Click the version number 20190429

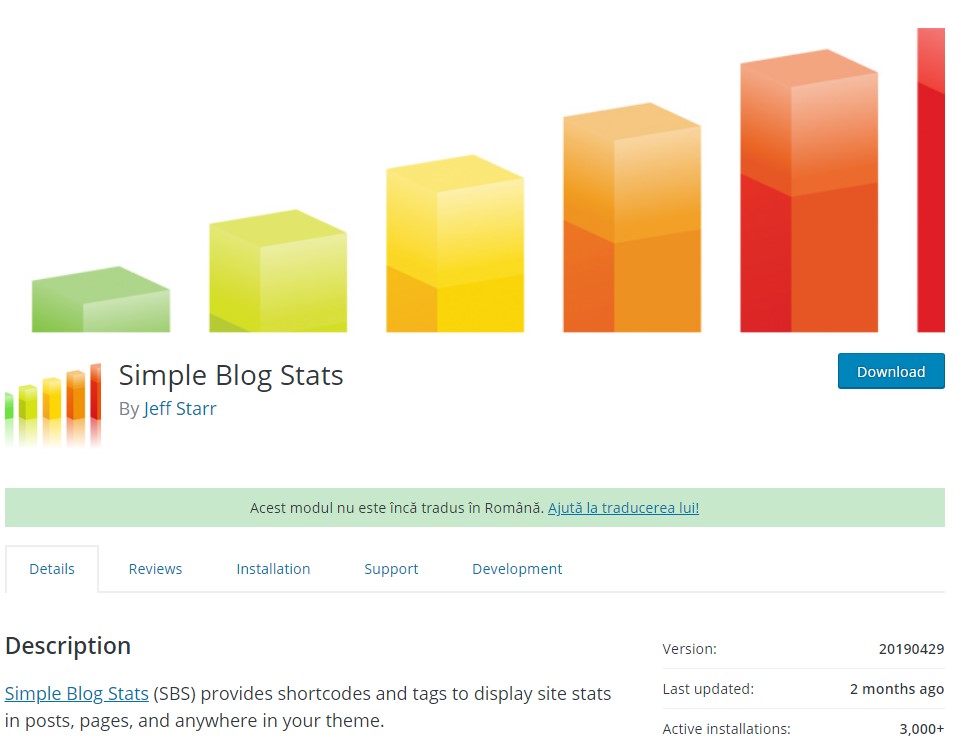911,649
